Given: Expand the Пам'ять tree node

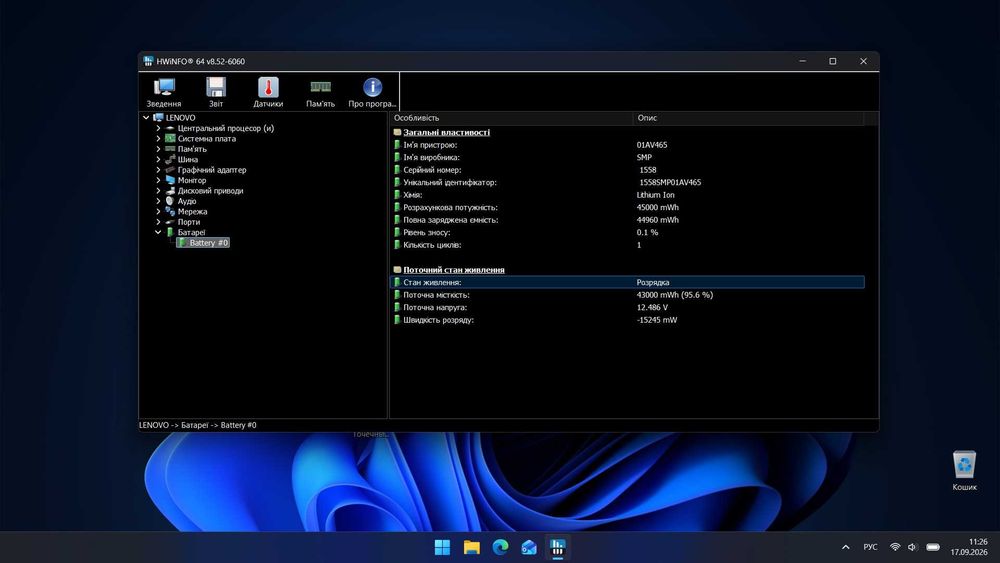Looking at the screenshot, I should click(x=158, y=149).
